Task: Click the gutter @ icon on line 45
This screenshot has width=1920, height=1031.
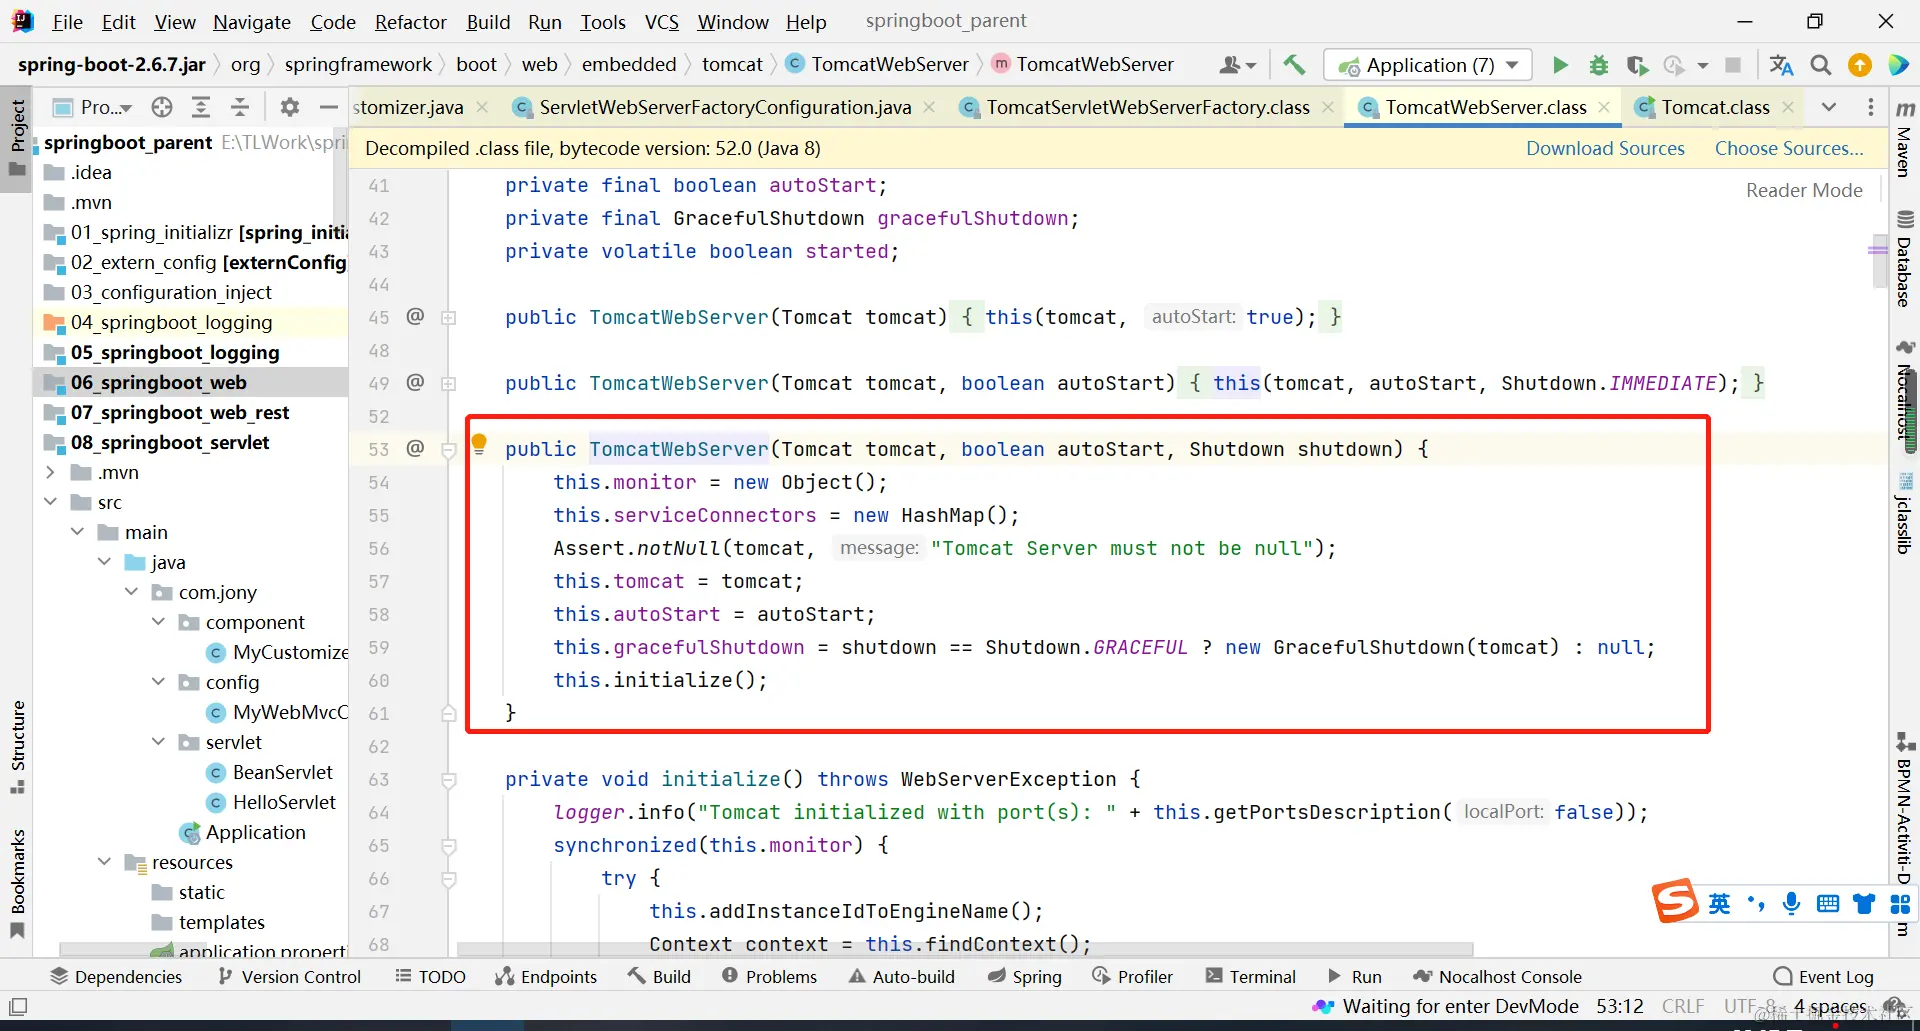Action: click(415, 317)
